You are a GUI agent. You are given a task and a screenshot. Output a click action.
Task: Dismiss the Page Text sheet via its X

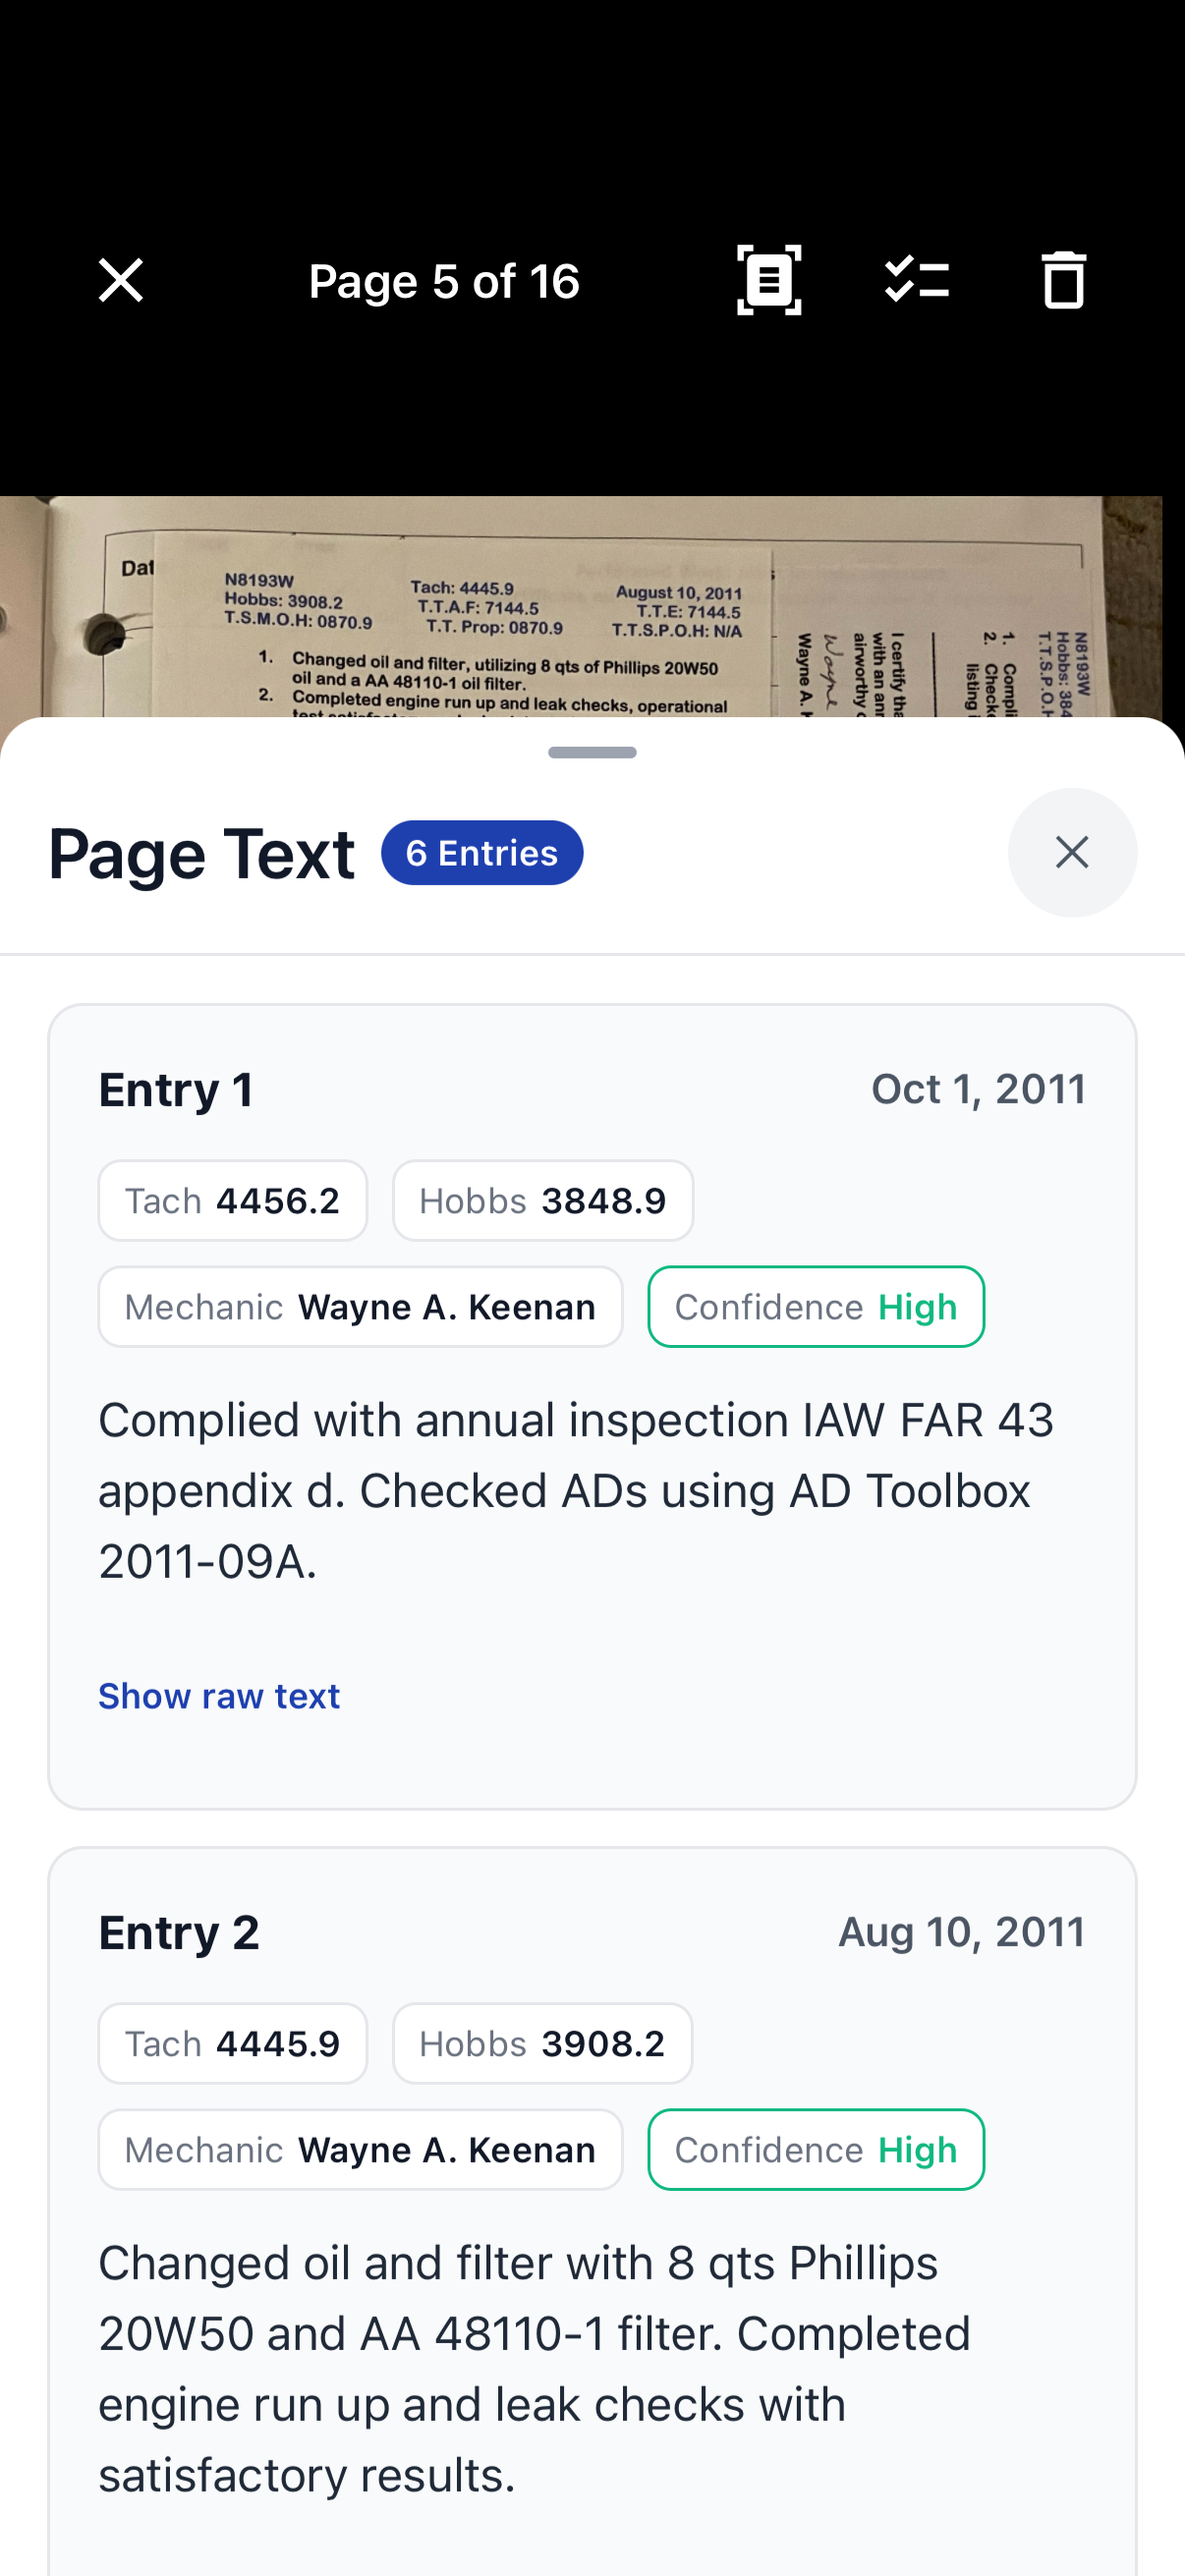(x=1072, y=852)
